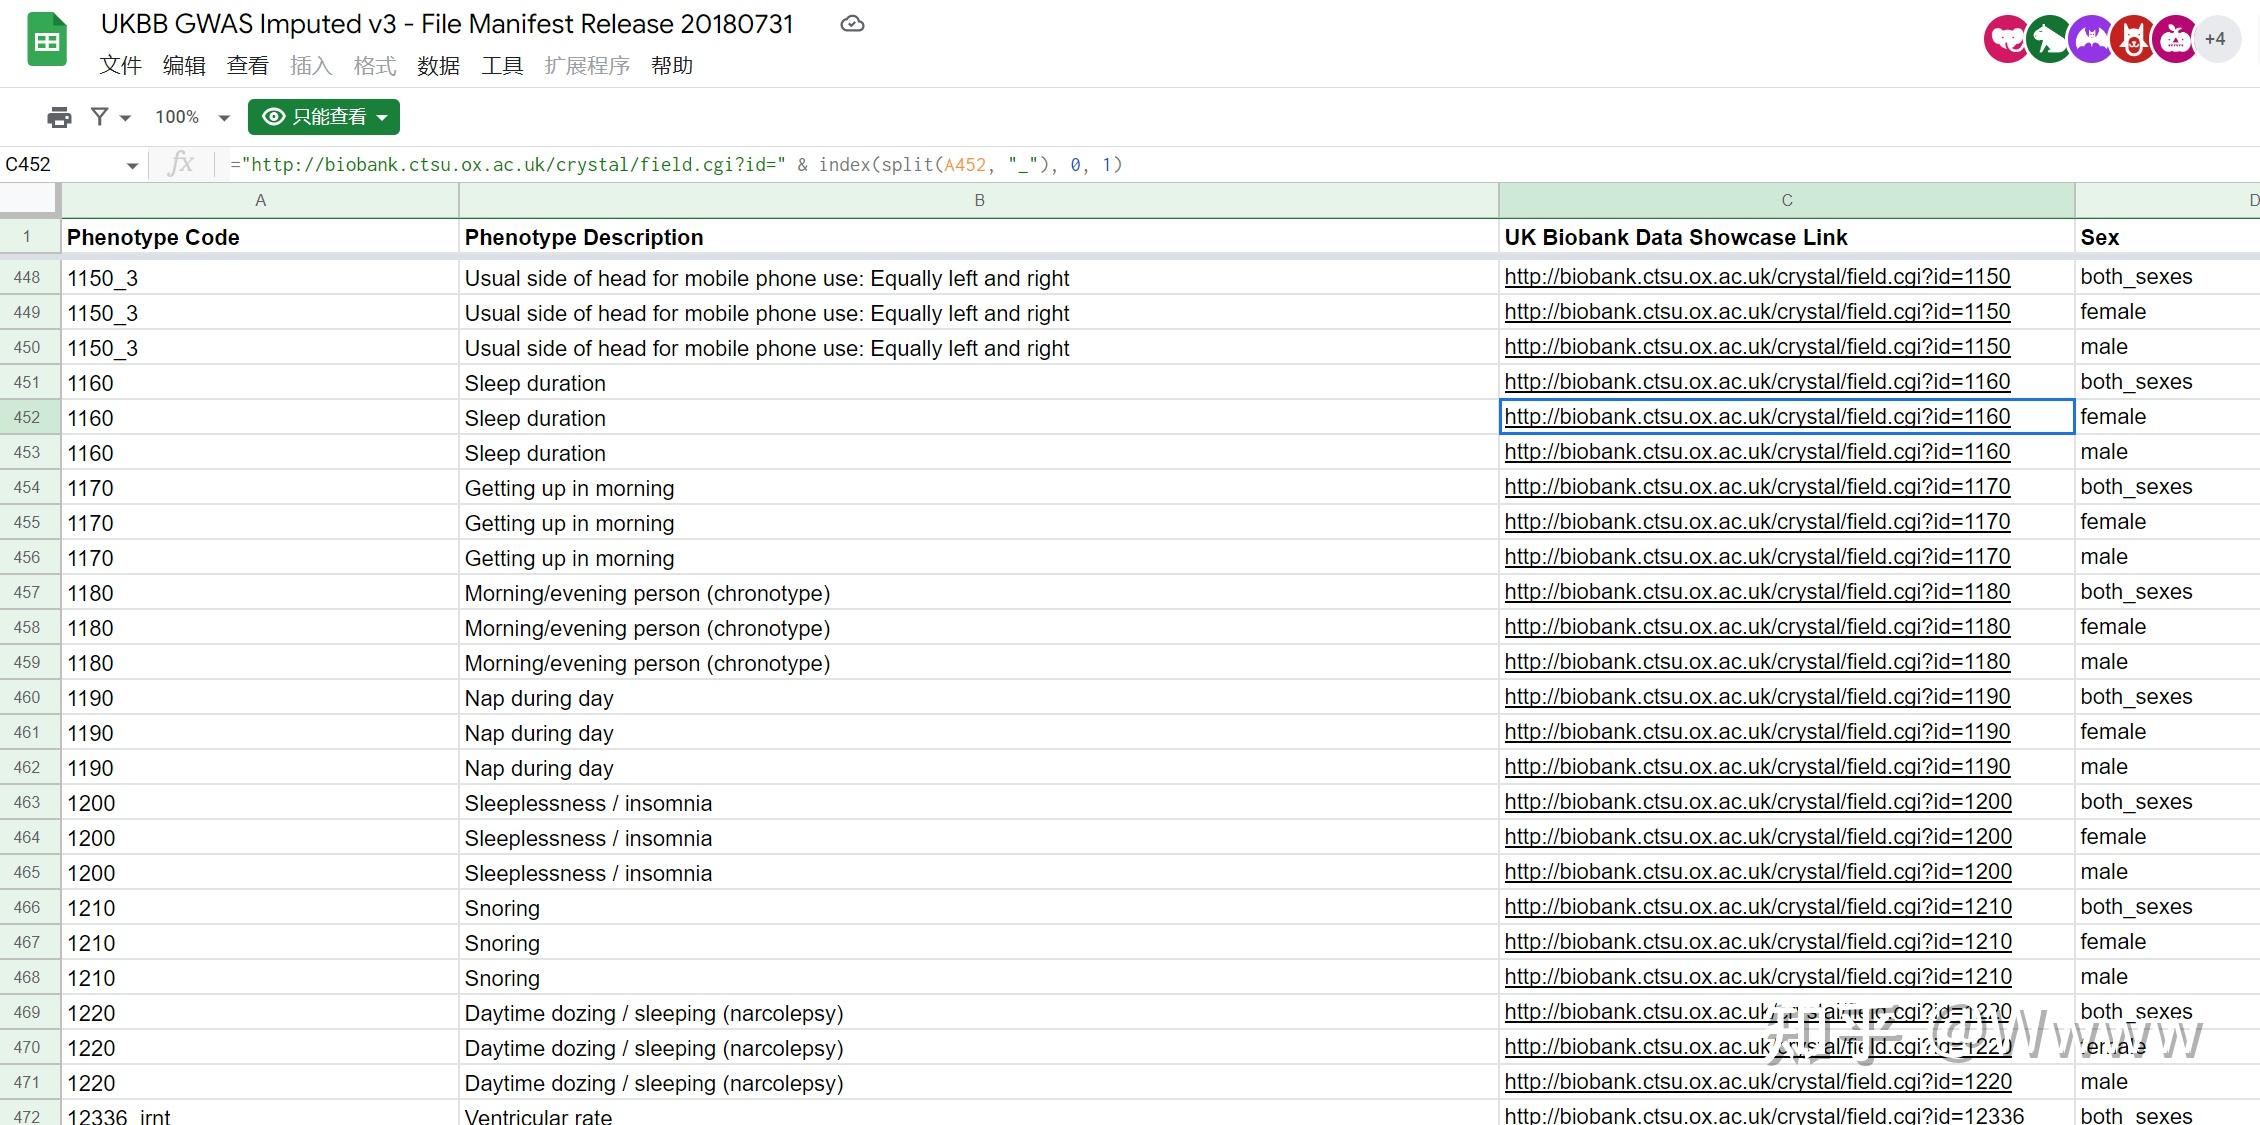
Task: Open the id=1200 link in row 463
Action: click(x=1757, y=802)
